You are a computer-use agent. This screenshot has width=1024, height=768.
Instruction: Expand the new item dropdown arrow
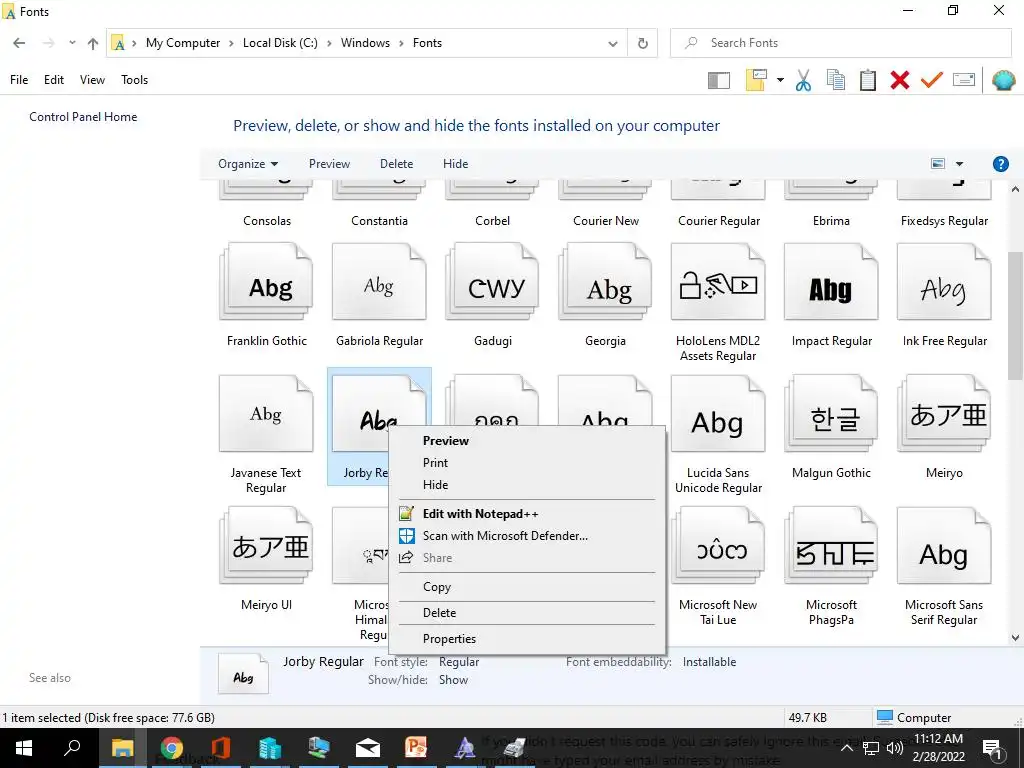(780, 80)
